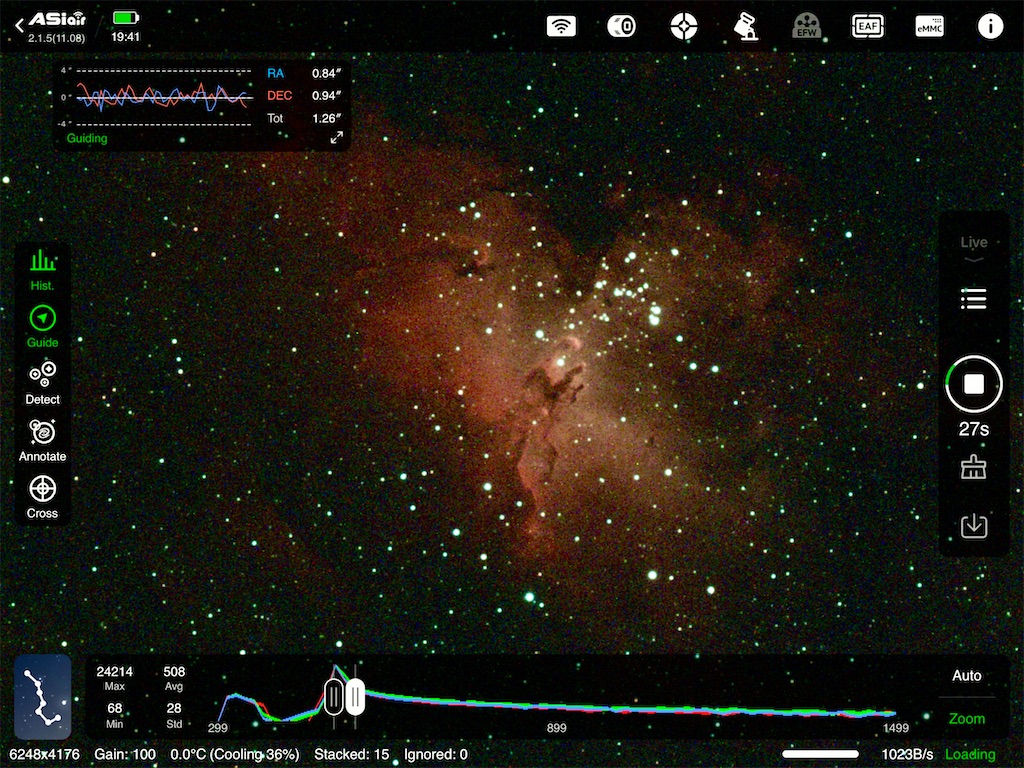Apply Auto histogram stretch
This screenshot has width=1024, height=768.
tap(967, 676)
